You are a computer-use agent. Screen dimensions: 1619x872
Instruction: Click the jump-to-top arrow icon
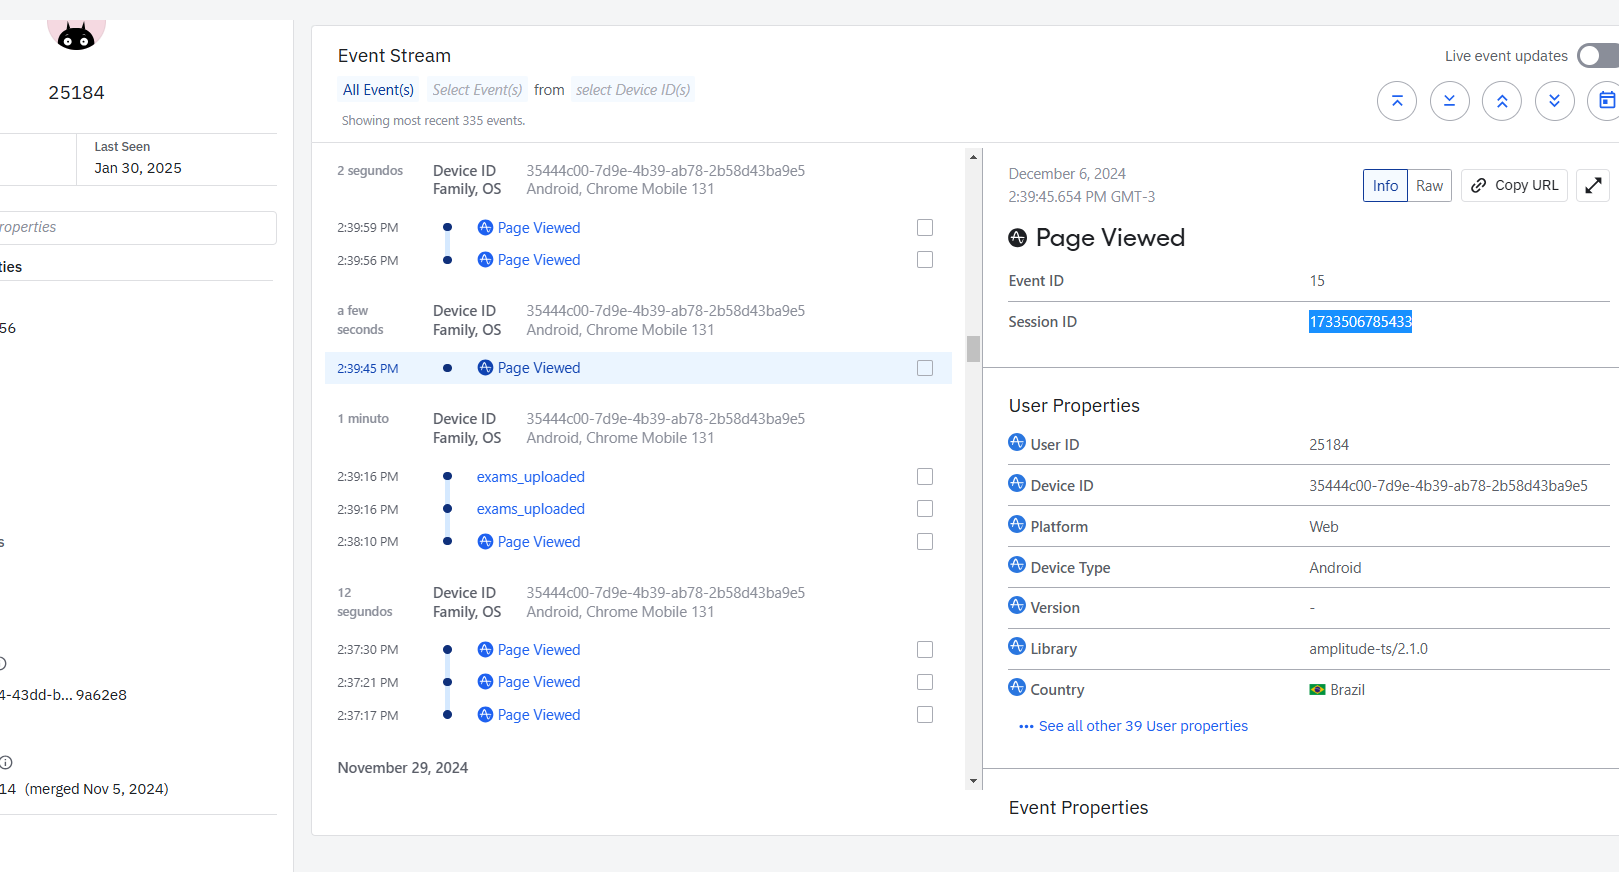(1396, 101)
